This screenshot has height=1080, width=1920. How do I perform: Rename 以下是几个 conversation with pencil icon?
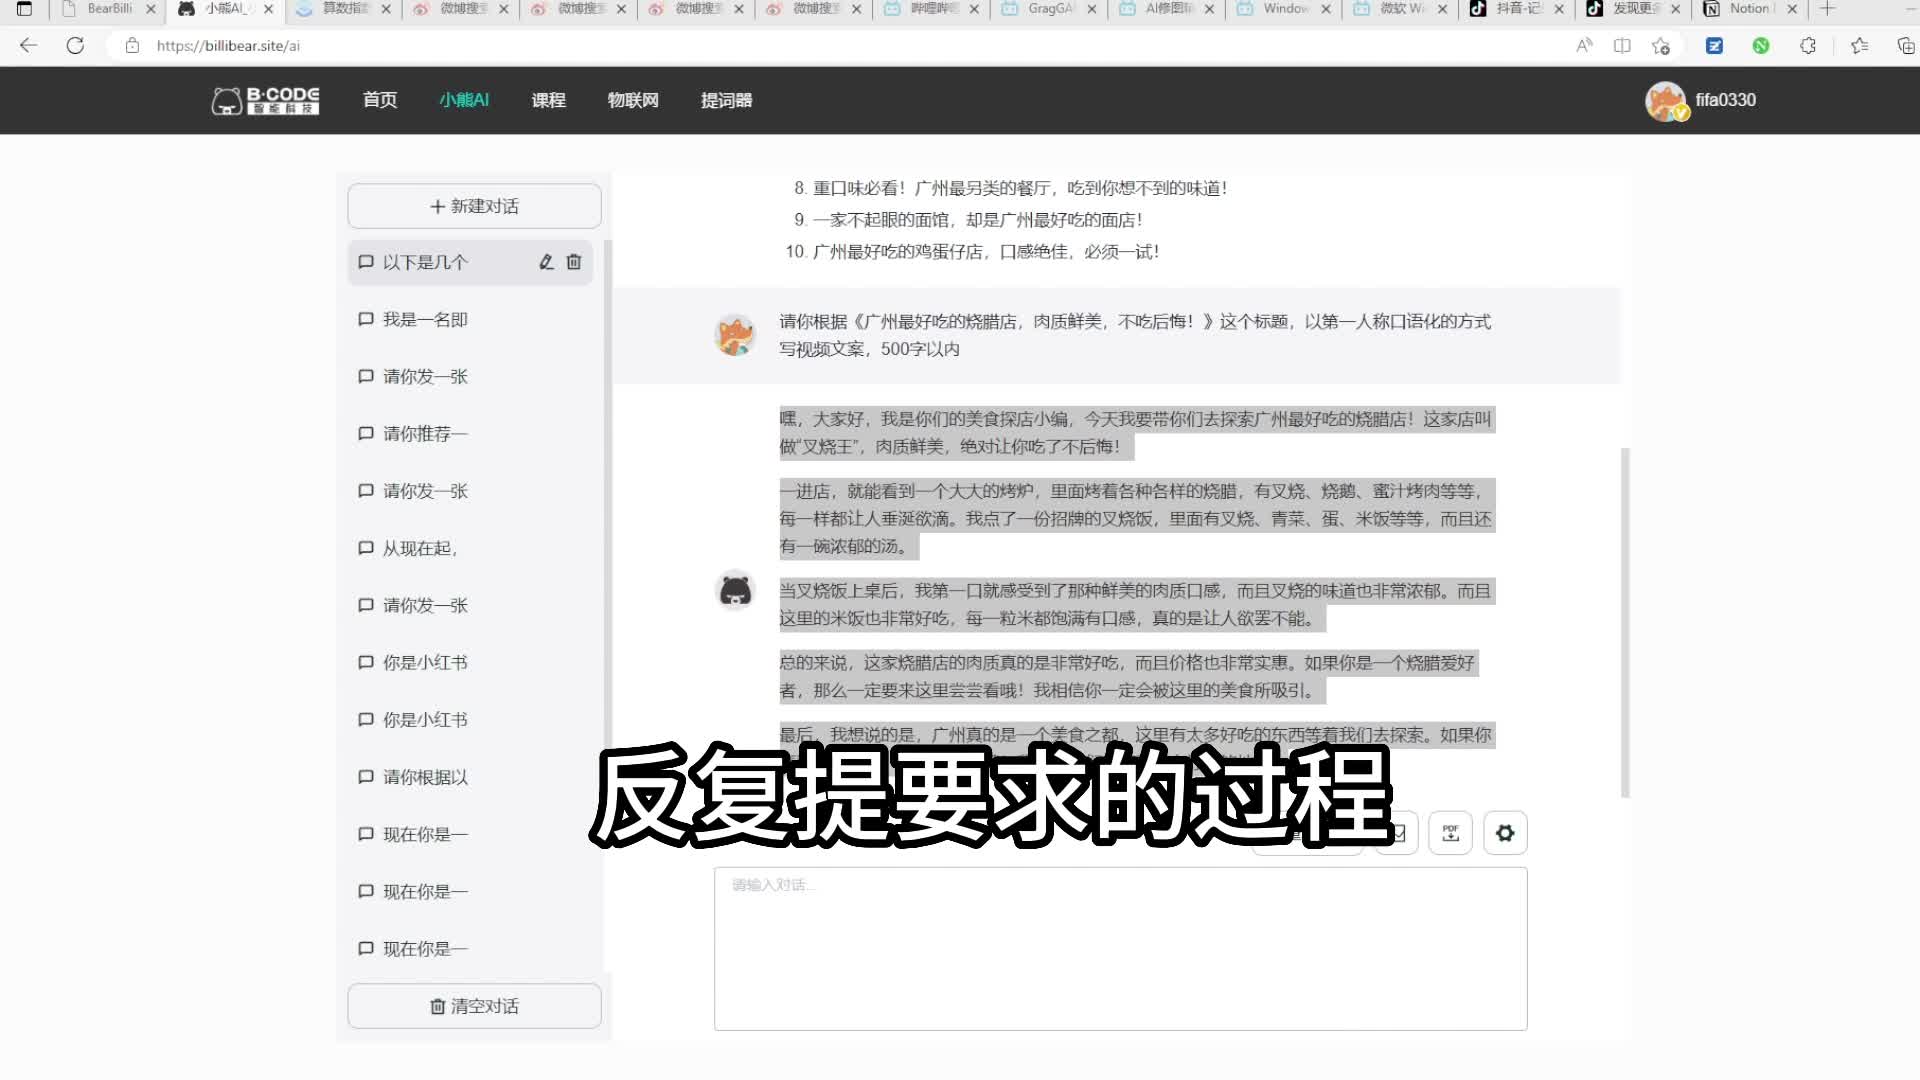tap(546, 262)
